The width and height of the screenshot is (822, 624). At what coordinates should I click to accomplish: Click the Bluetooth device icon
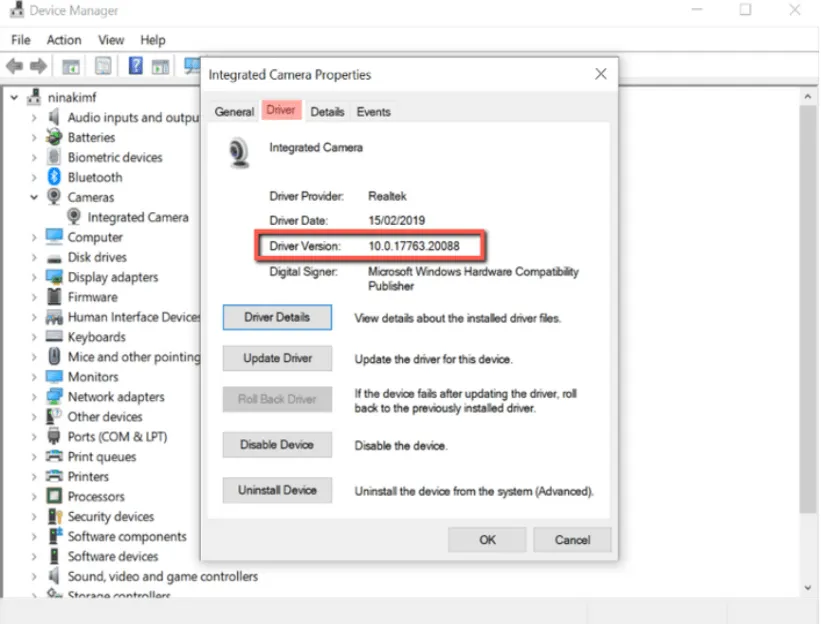54,177
